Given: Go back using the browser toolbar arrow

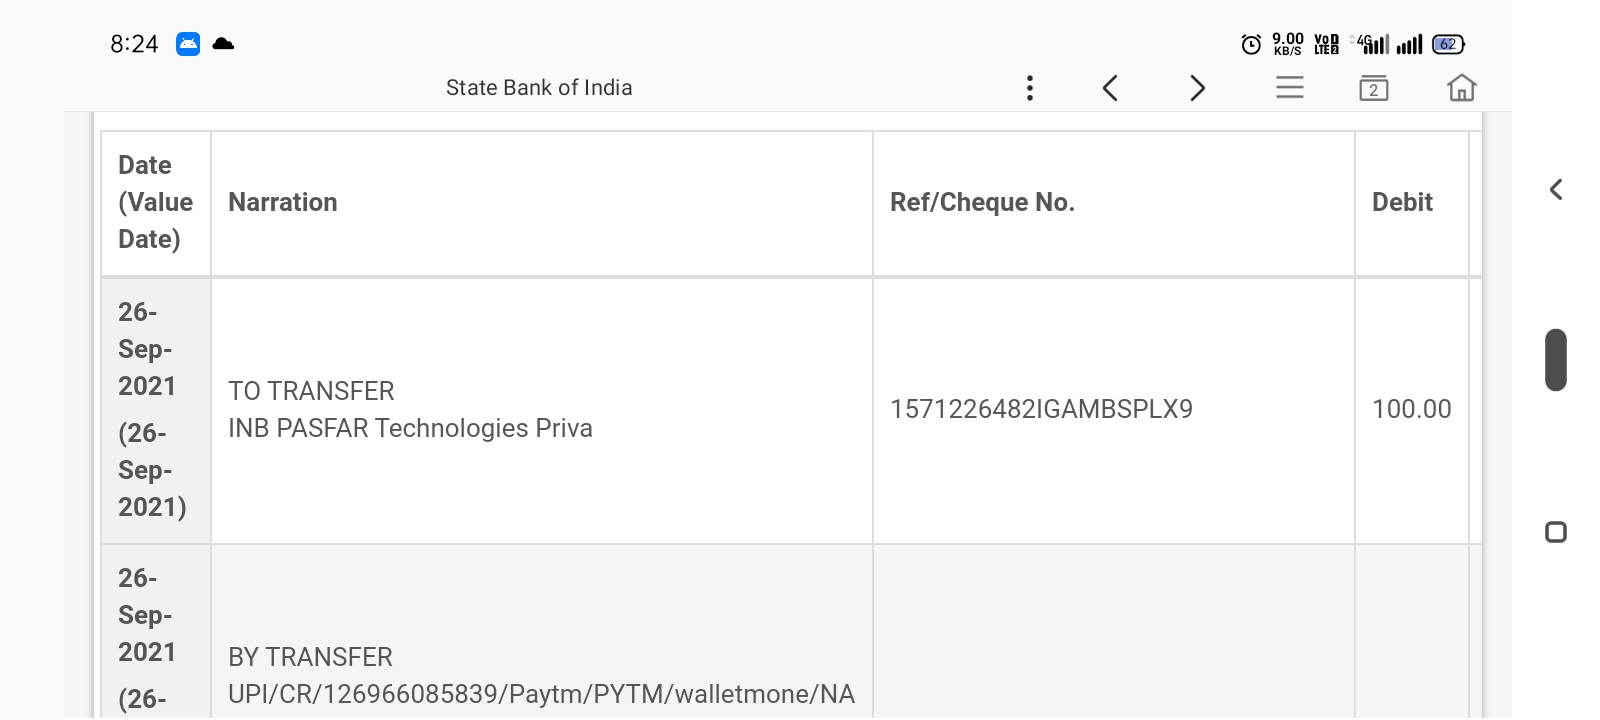Looking at the screenshot, I should click(1110, 88).
